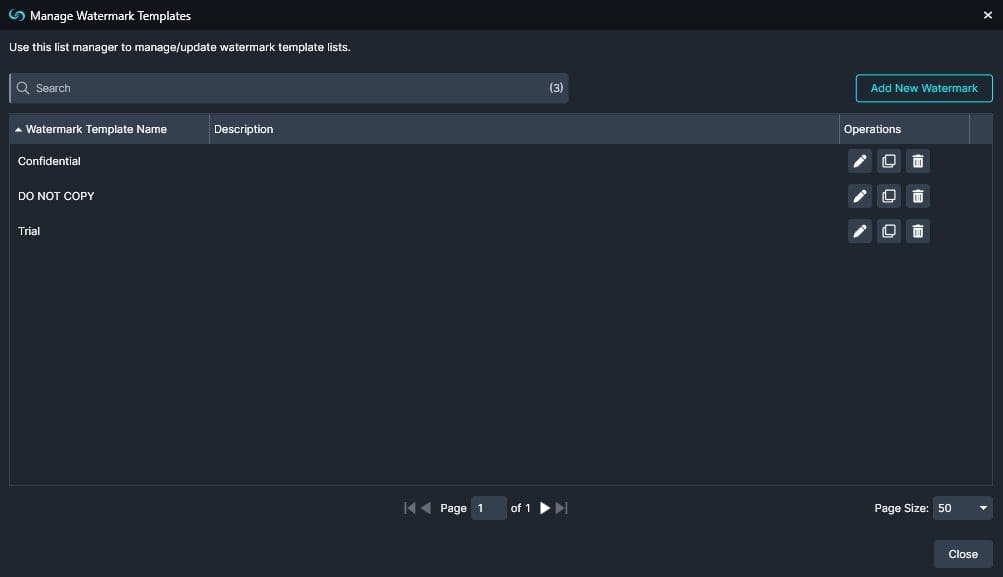This screenshot has height=577, width=1003.
Task: Click the page number input field
Action: (x=488, y=508)
